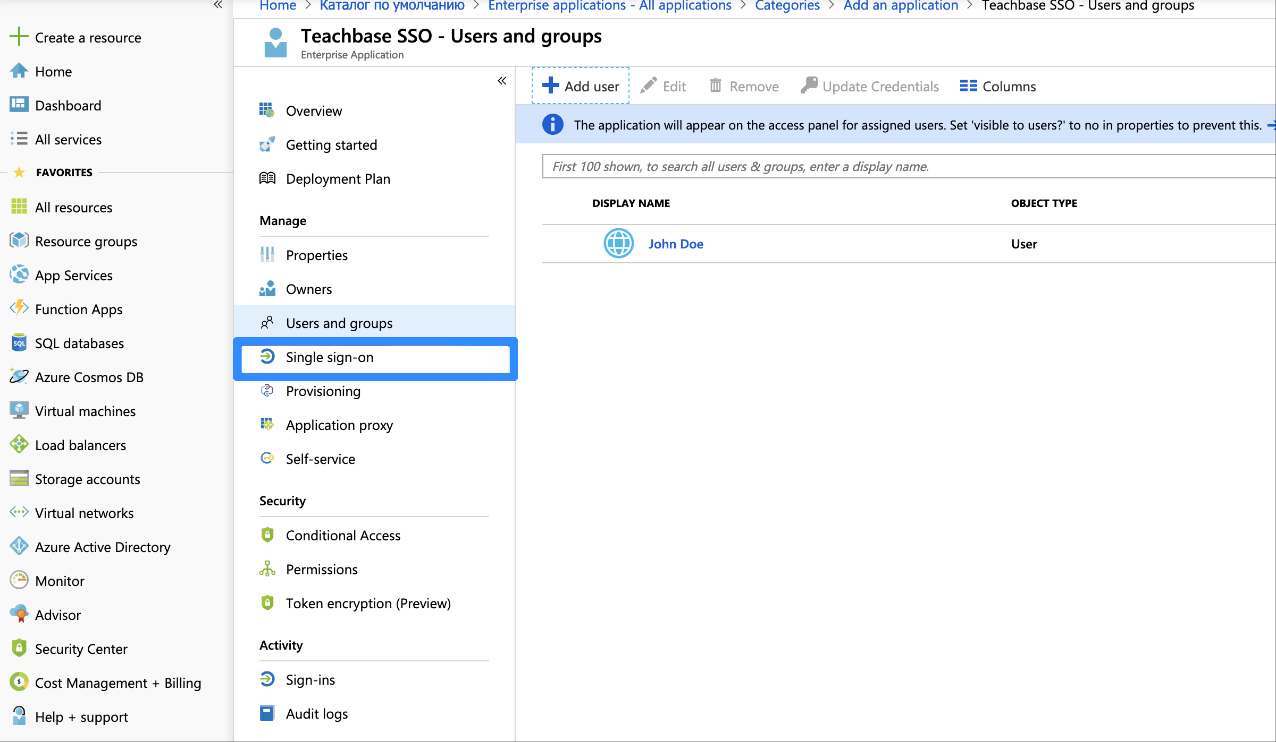
Task: Click the Virtual networks icon
Action: point(18,513)
